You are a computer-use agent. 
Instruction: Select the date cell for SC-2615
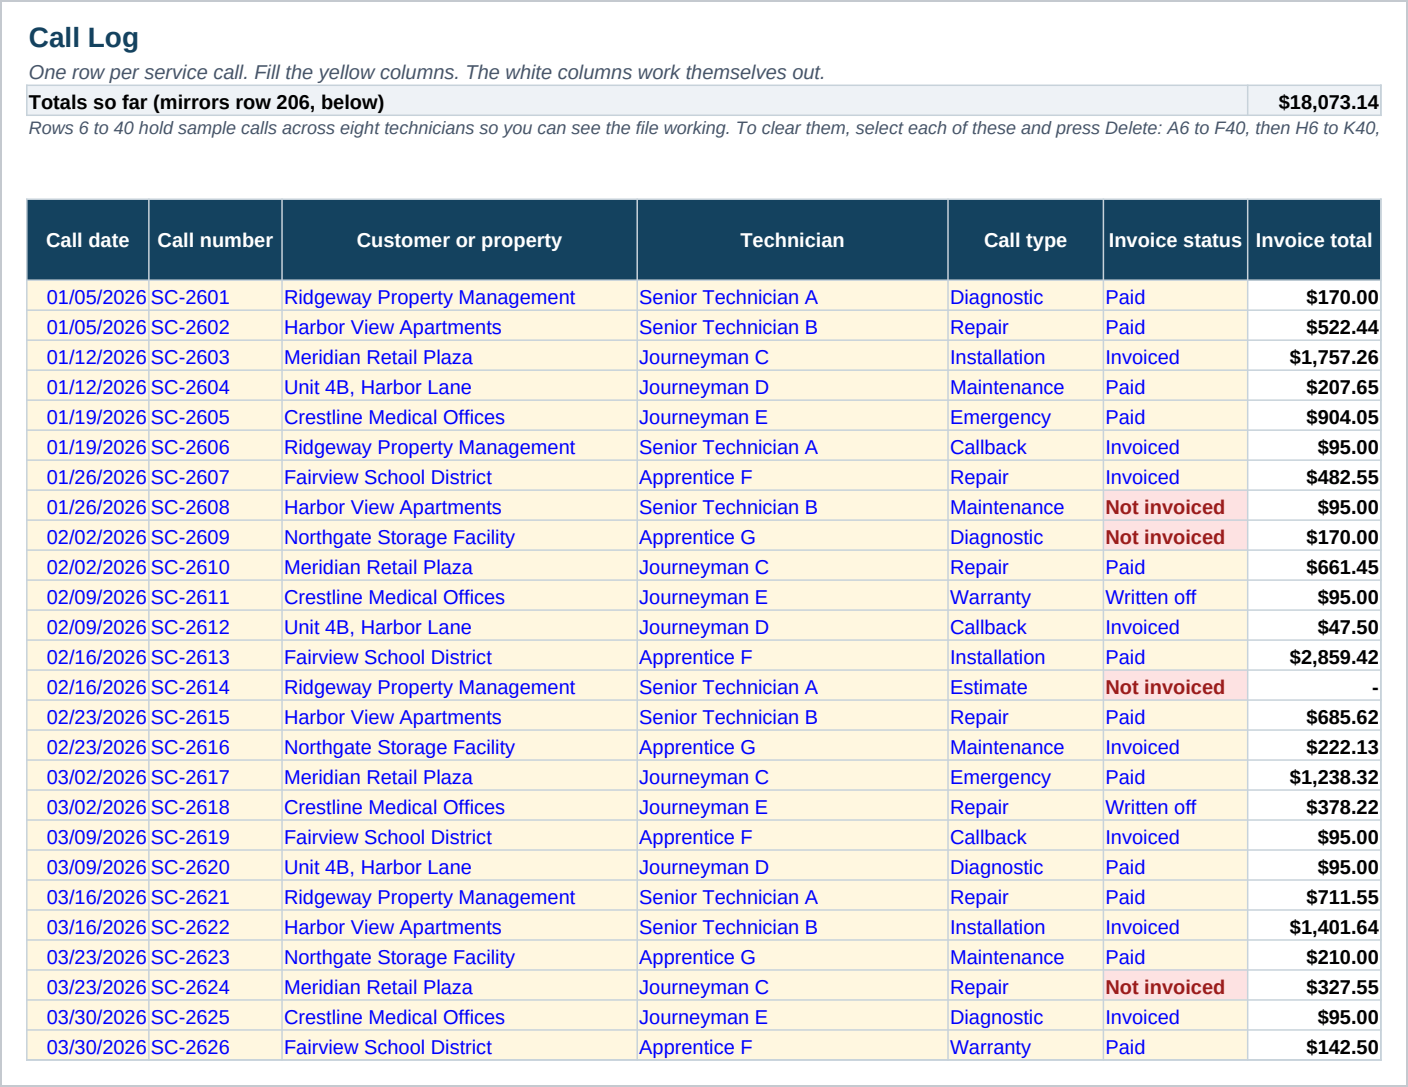pyautogui.click(x=88, y=717)
